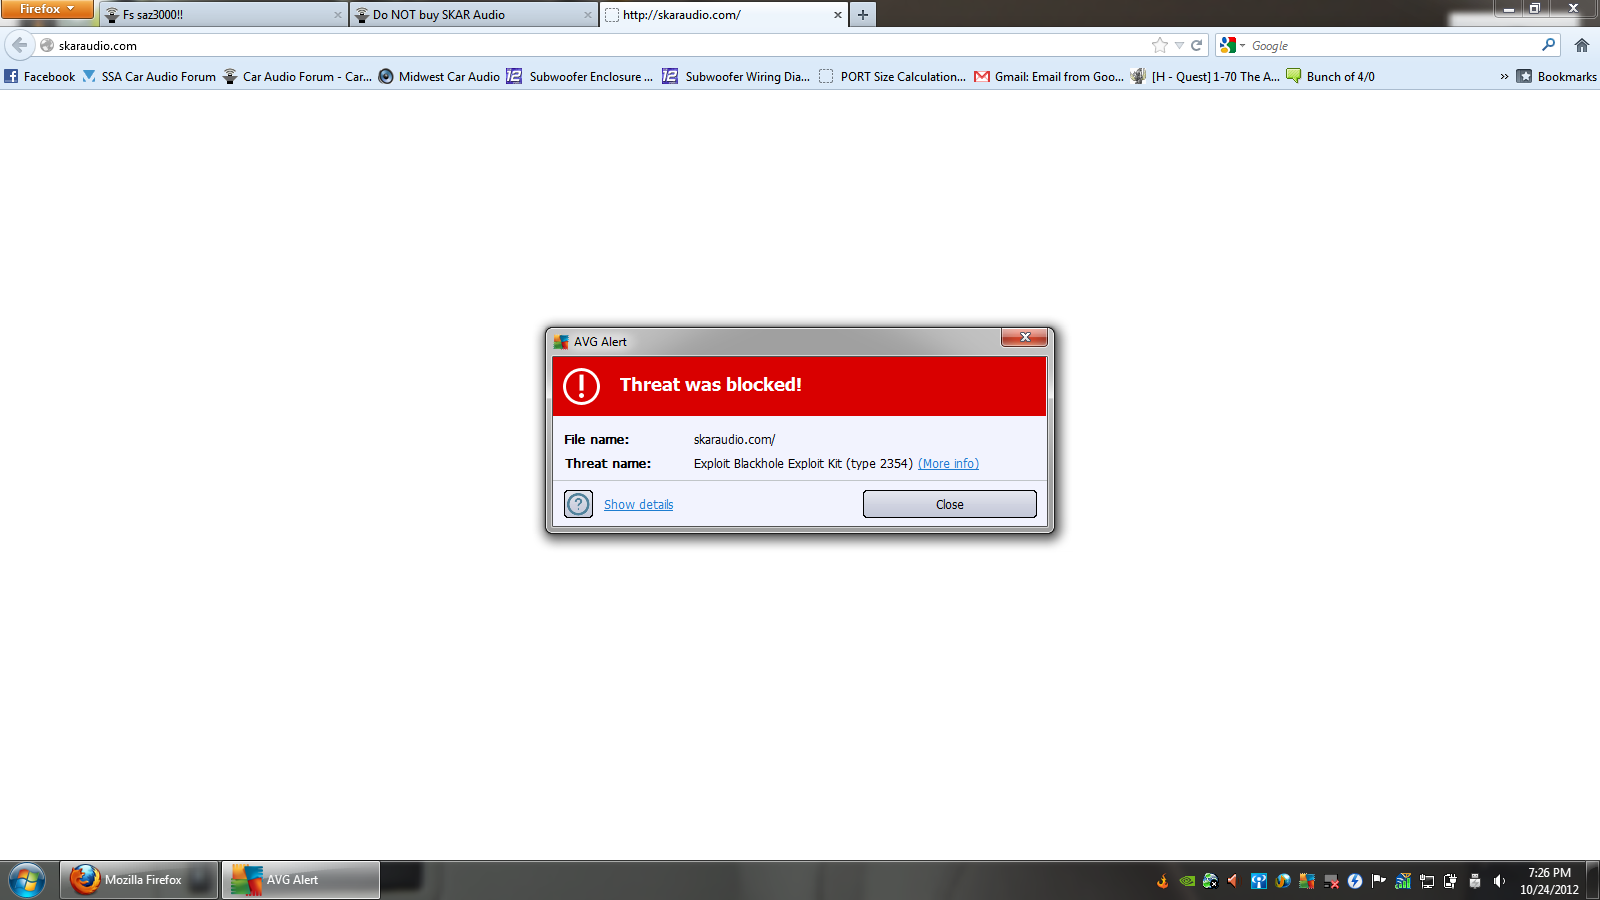Choose search engine from Google dropdown
1600x900 pixels.
tap(1232, 45)
